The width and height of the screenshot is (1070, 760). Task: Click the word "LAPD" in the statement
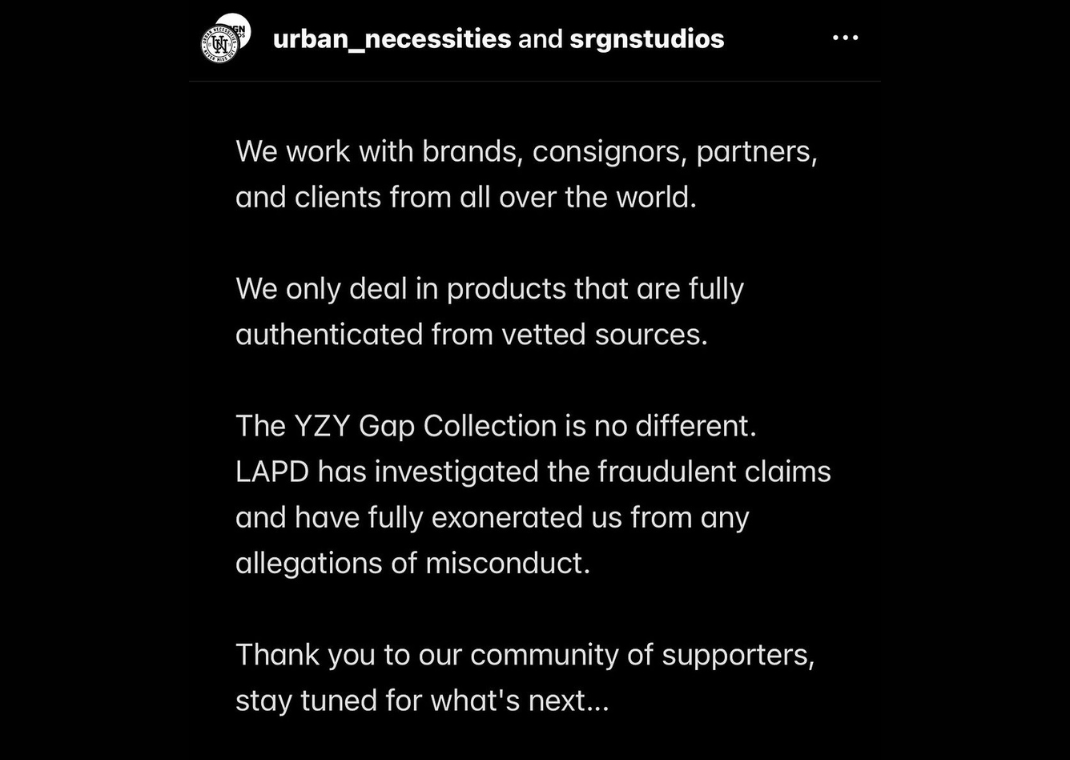[x=272, y=471]
